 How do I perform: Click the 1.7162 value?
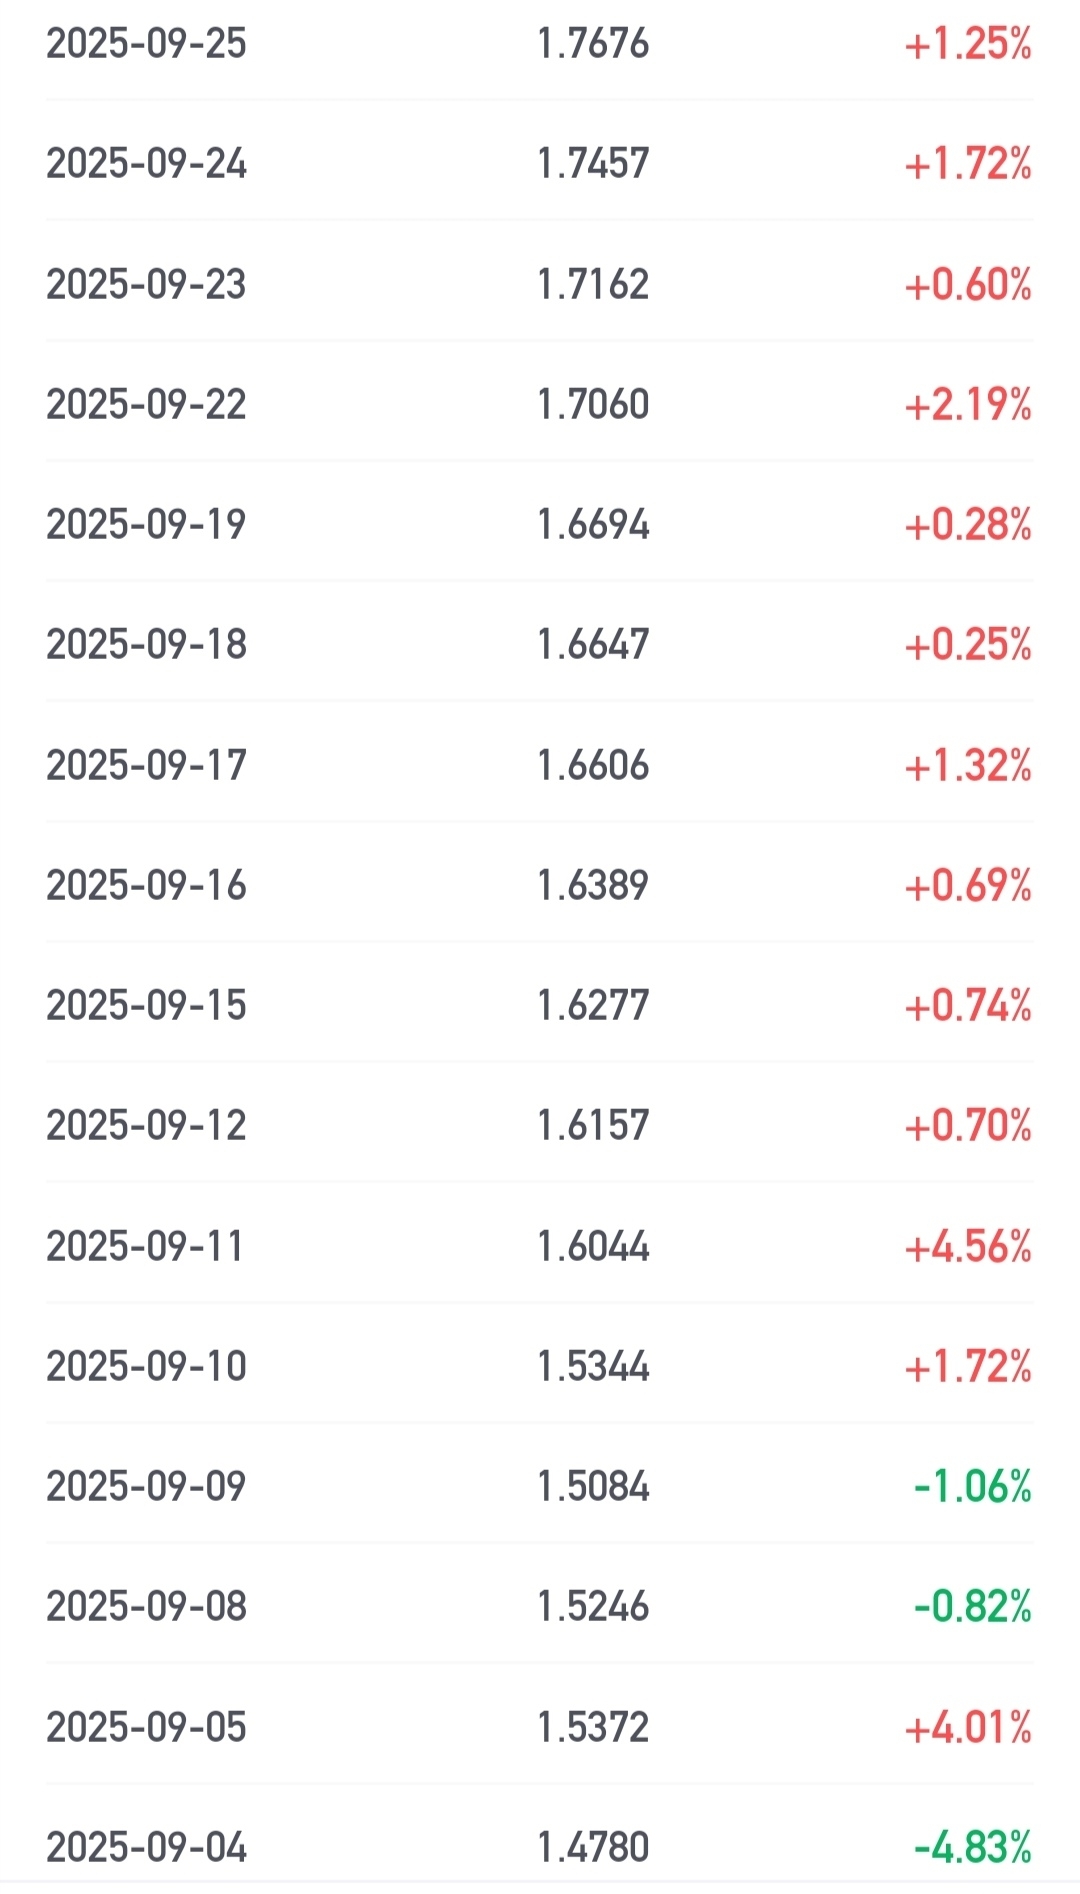point(593,285)
